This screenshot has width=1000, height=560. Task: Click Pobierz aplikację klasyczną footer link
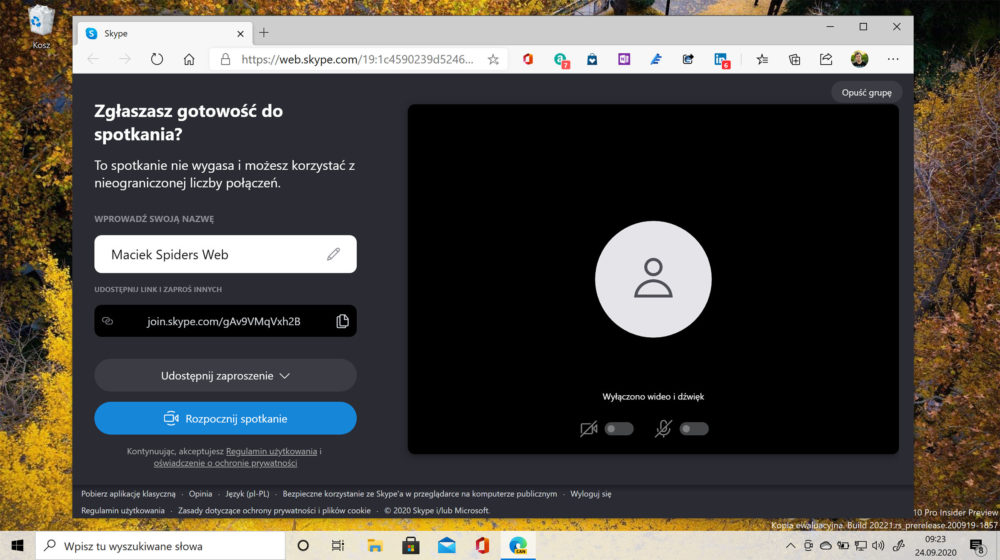(128, 494)
